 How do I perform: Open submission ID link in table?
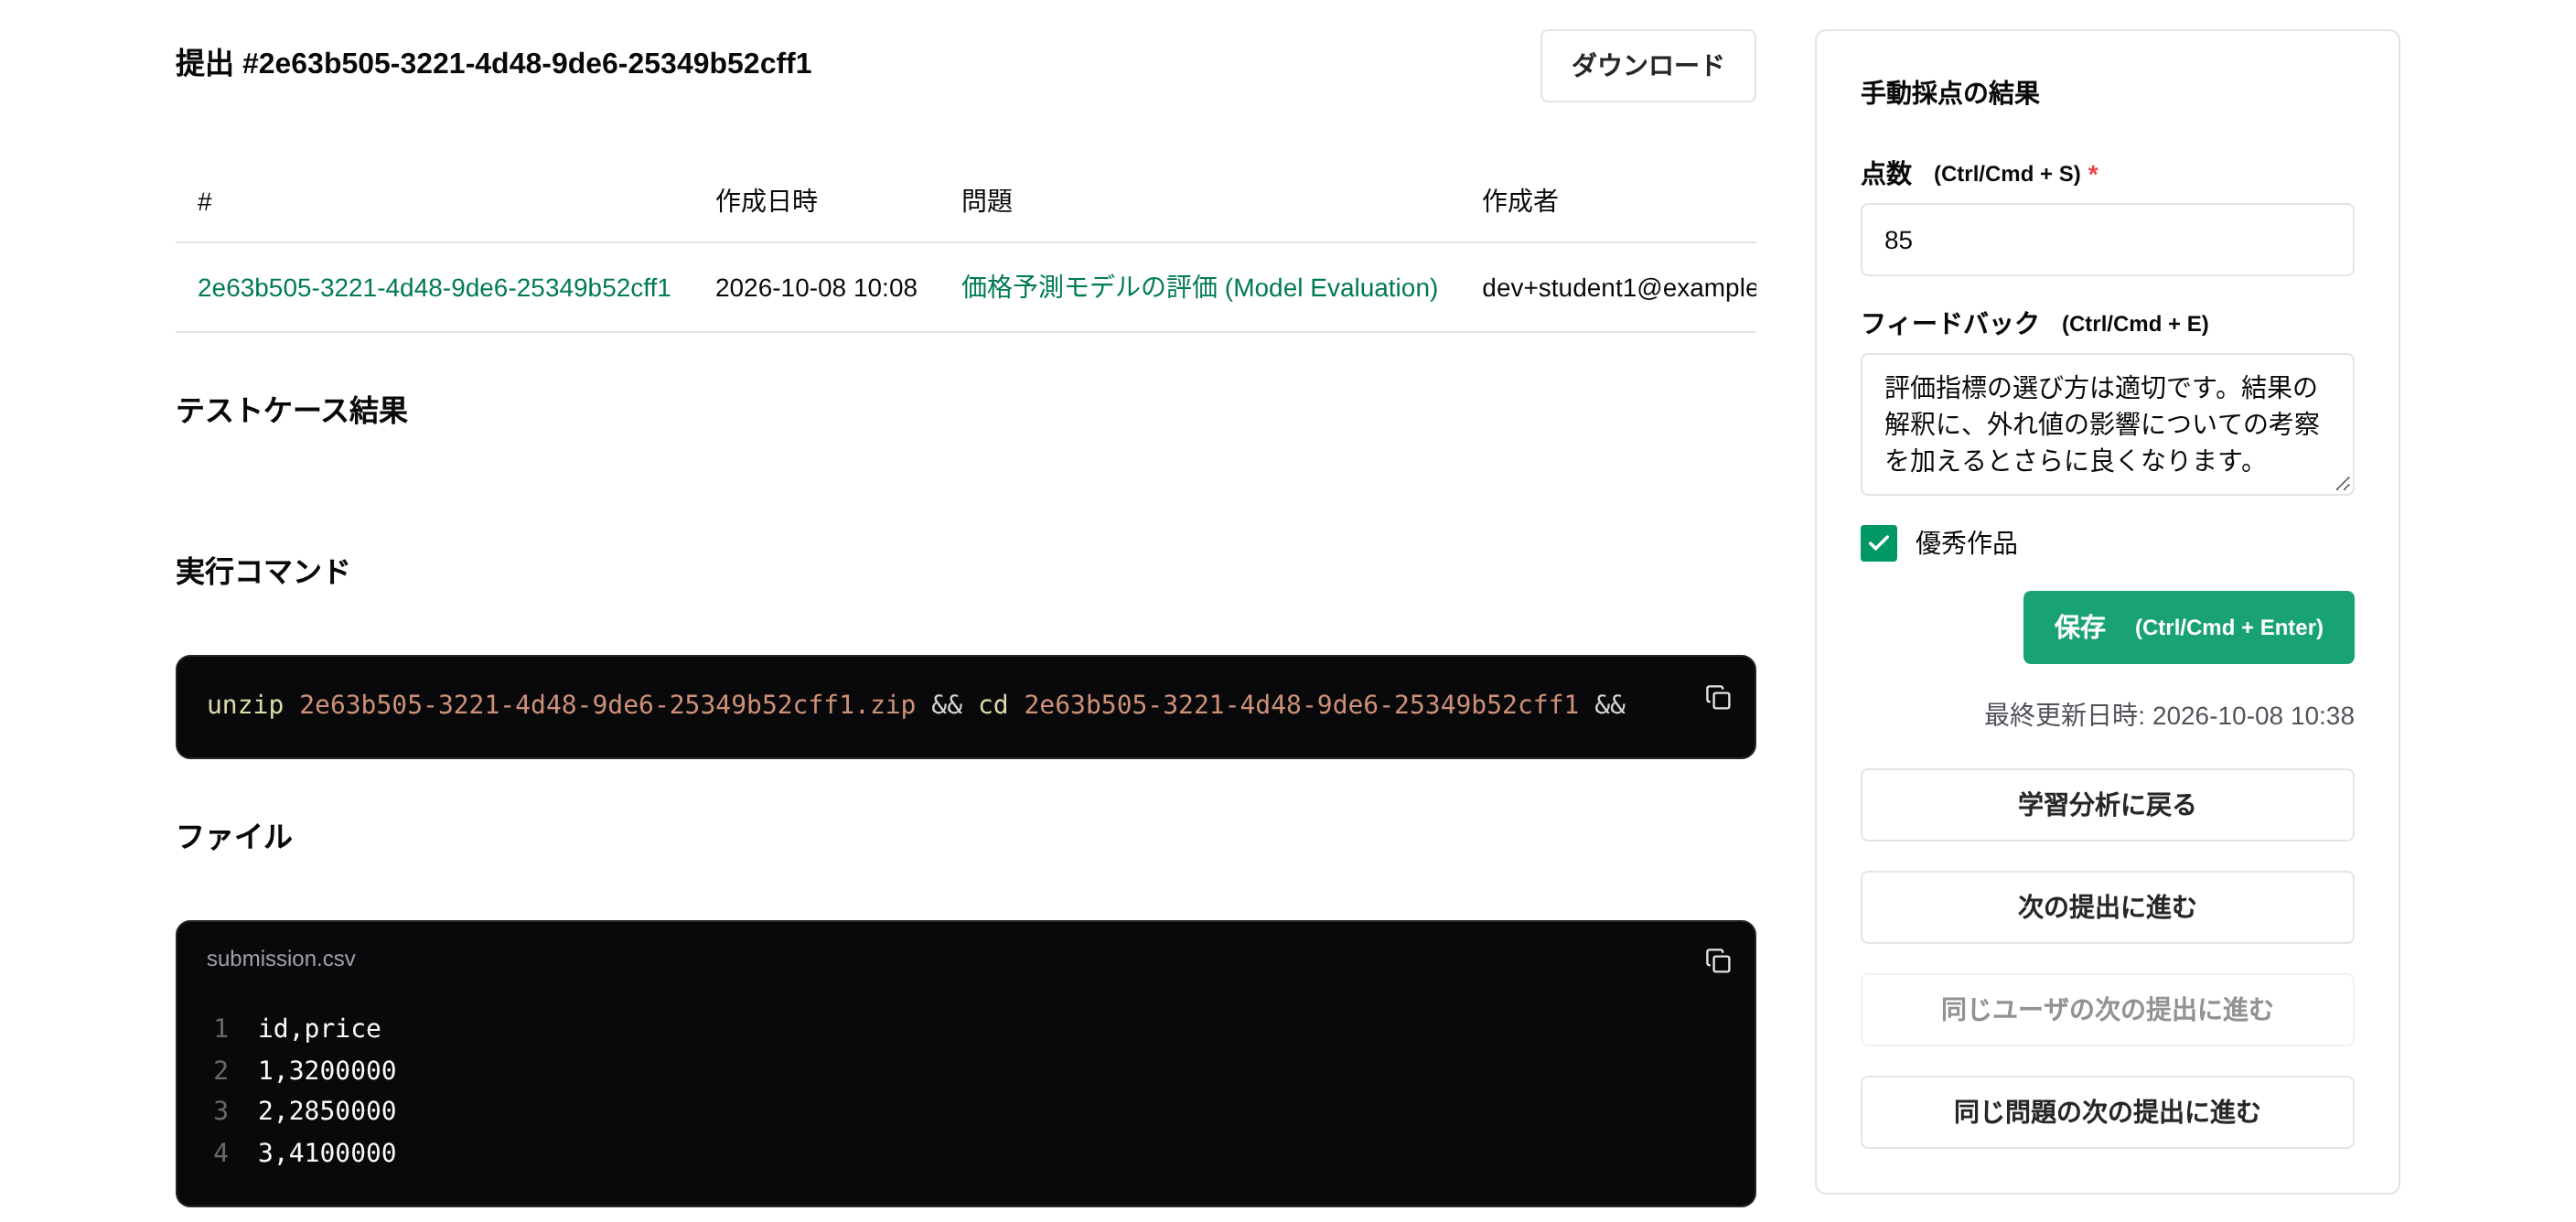(x=434, y=288)
